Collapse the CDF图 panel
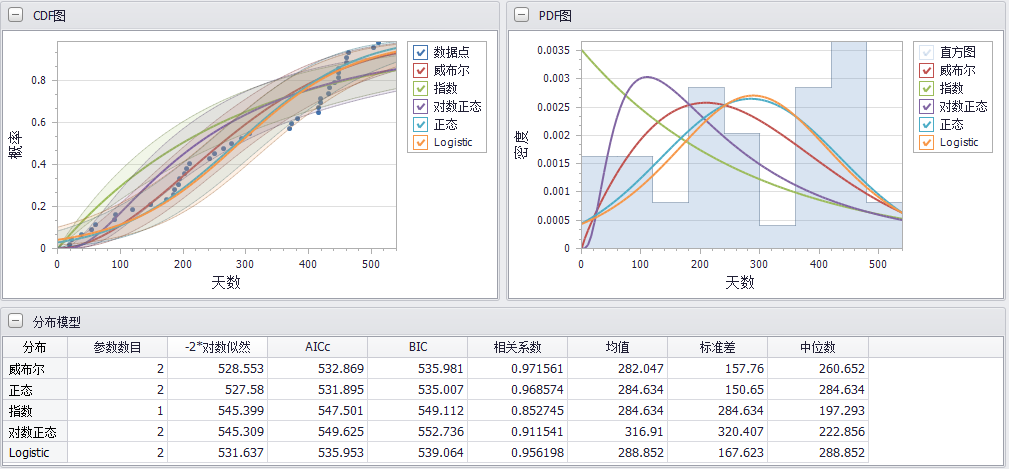The image size is (1009, 469). coord(15,15)
